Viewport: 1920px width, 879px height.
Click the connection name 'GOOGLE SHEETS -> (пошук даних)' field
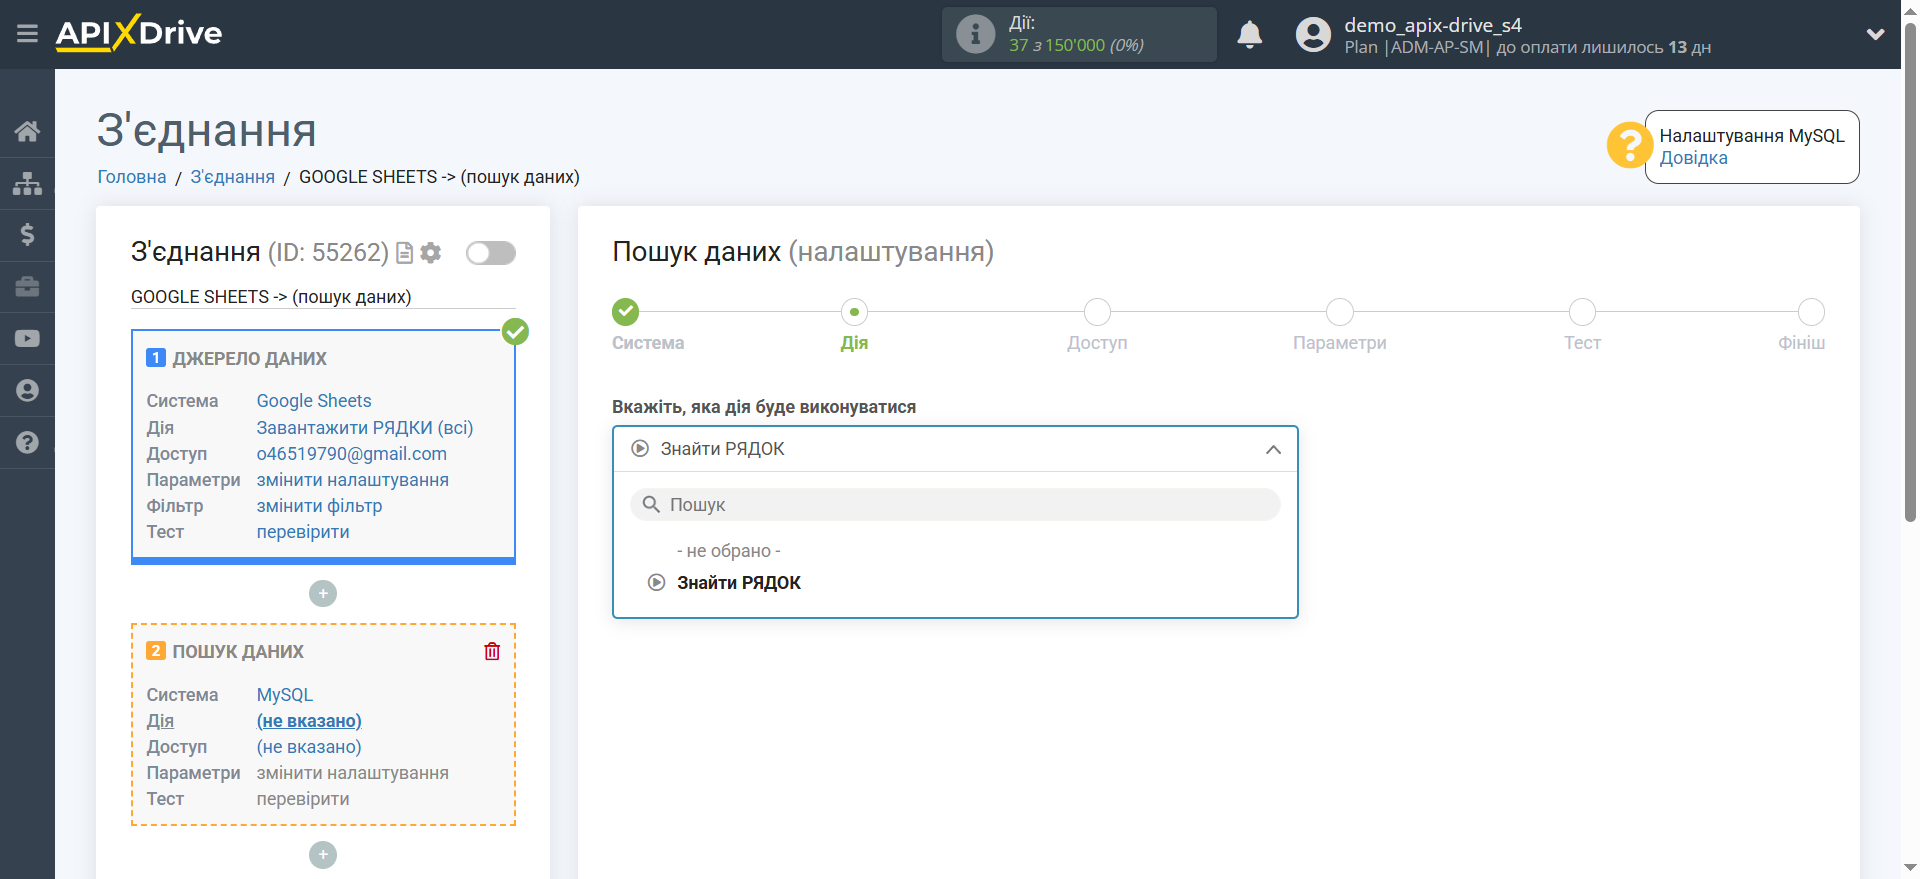tap(323, 297)
